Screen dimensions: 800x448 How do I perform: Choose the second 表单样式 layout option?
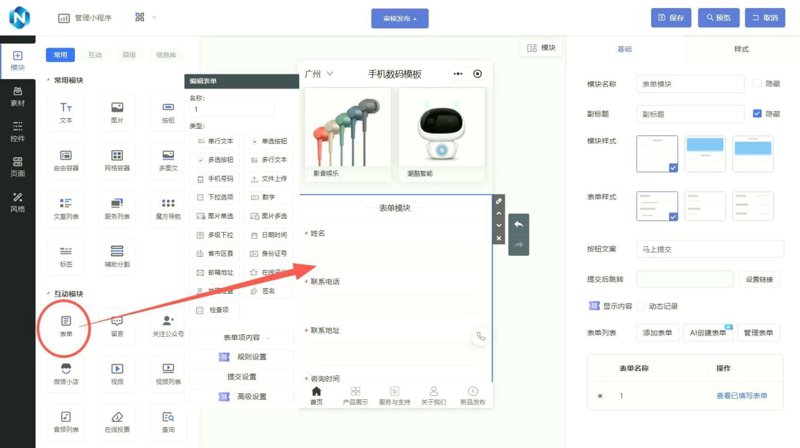tap(705, 206)
